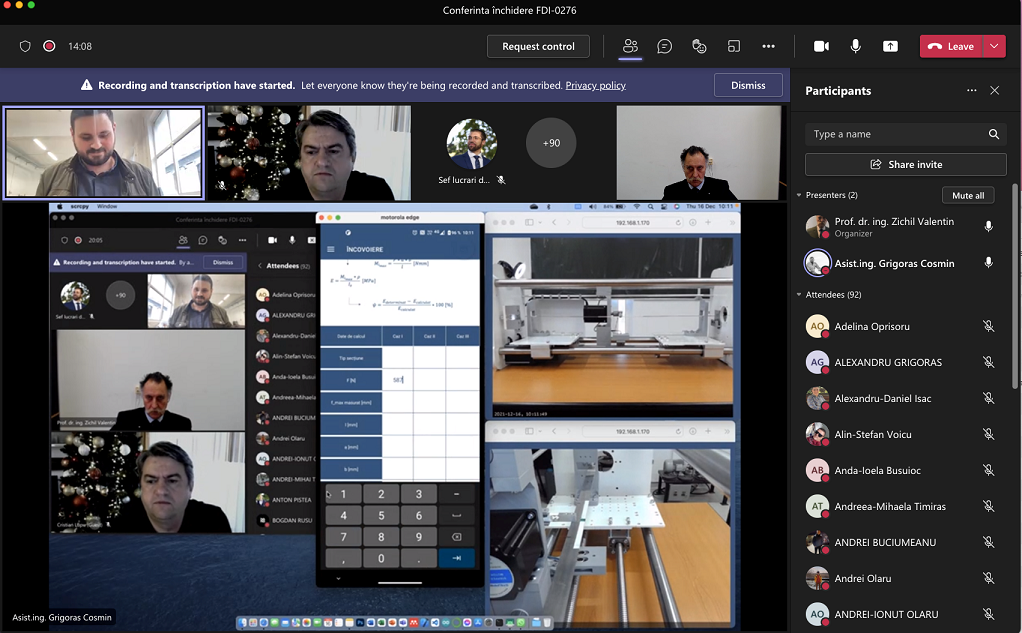
Task: Click the Mute all button
Action: [x=967, y=195]
